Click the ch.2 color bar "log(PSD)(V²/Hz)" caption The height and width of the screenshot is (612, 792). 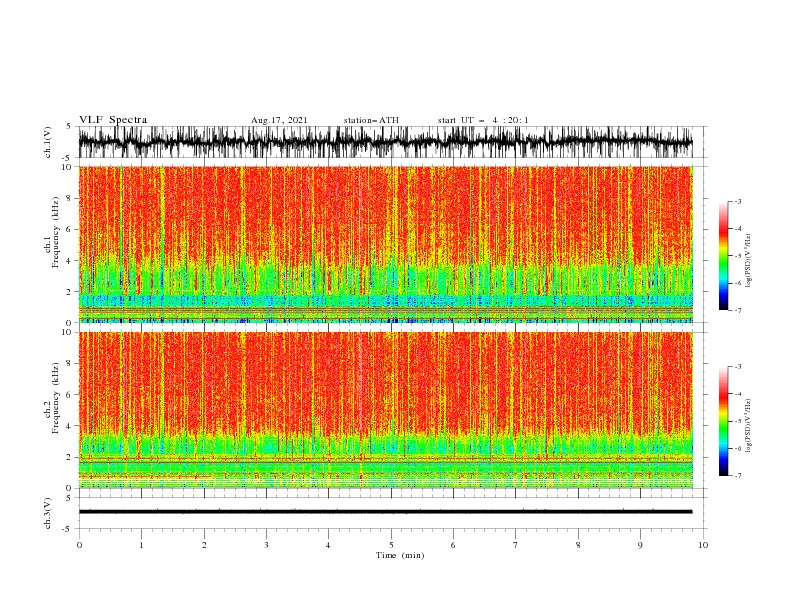tap(748, 426)
